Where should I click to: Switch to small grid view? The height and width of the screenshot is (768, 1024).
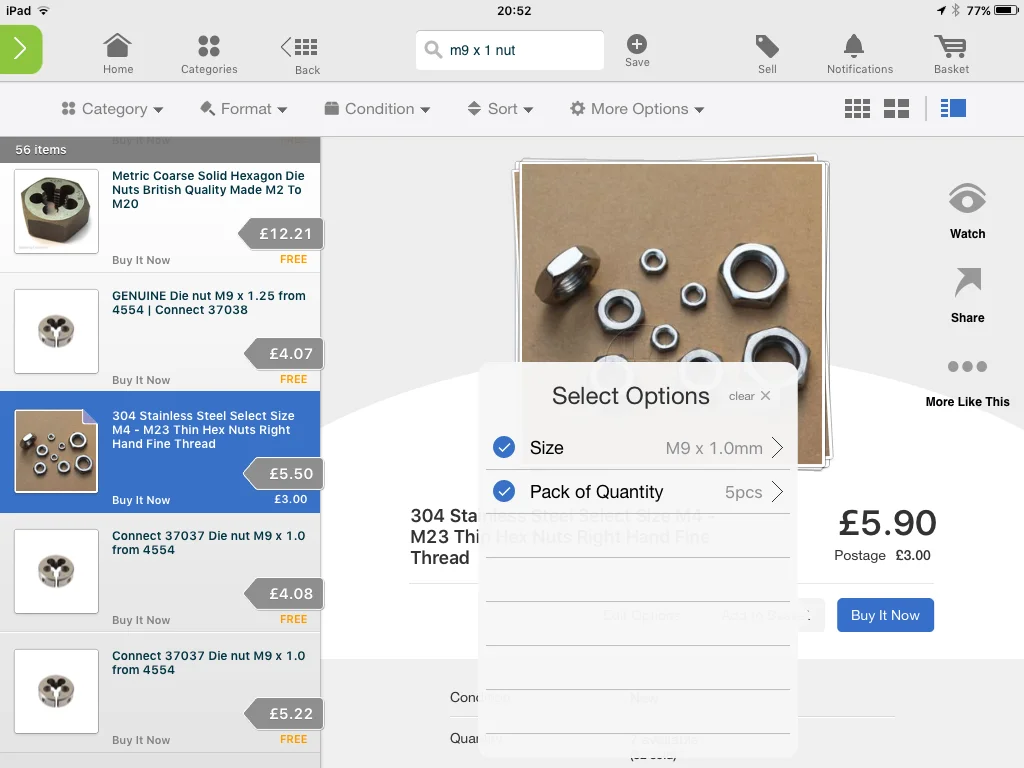point(857,108)
